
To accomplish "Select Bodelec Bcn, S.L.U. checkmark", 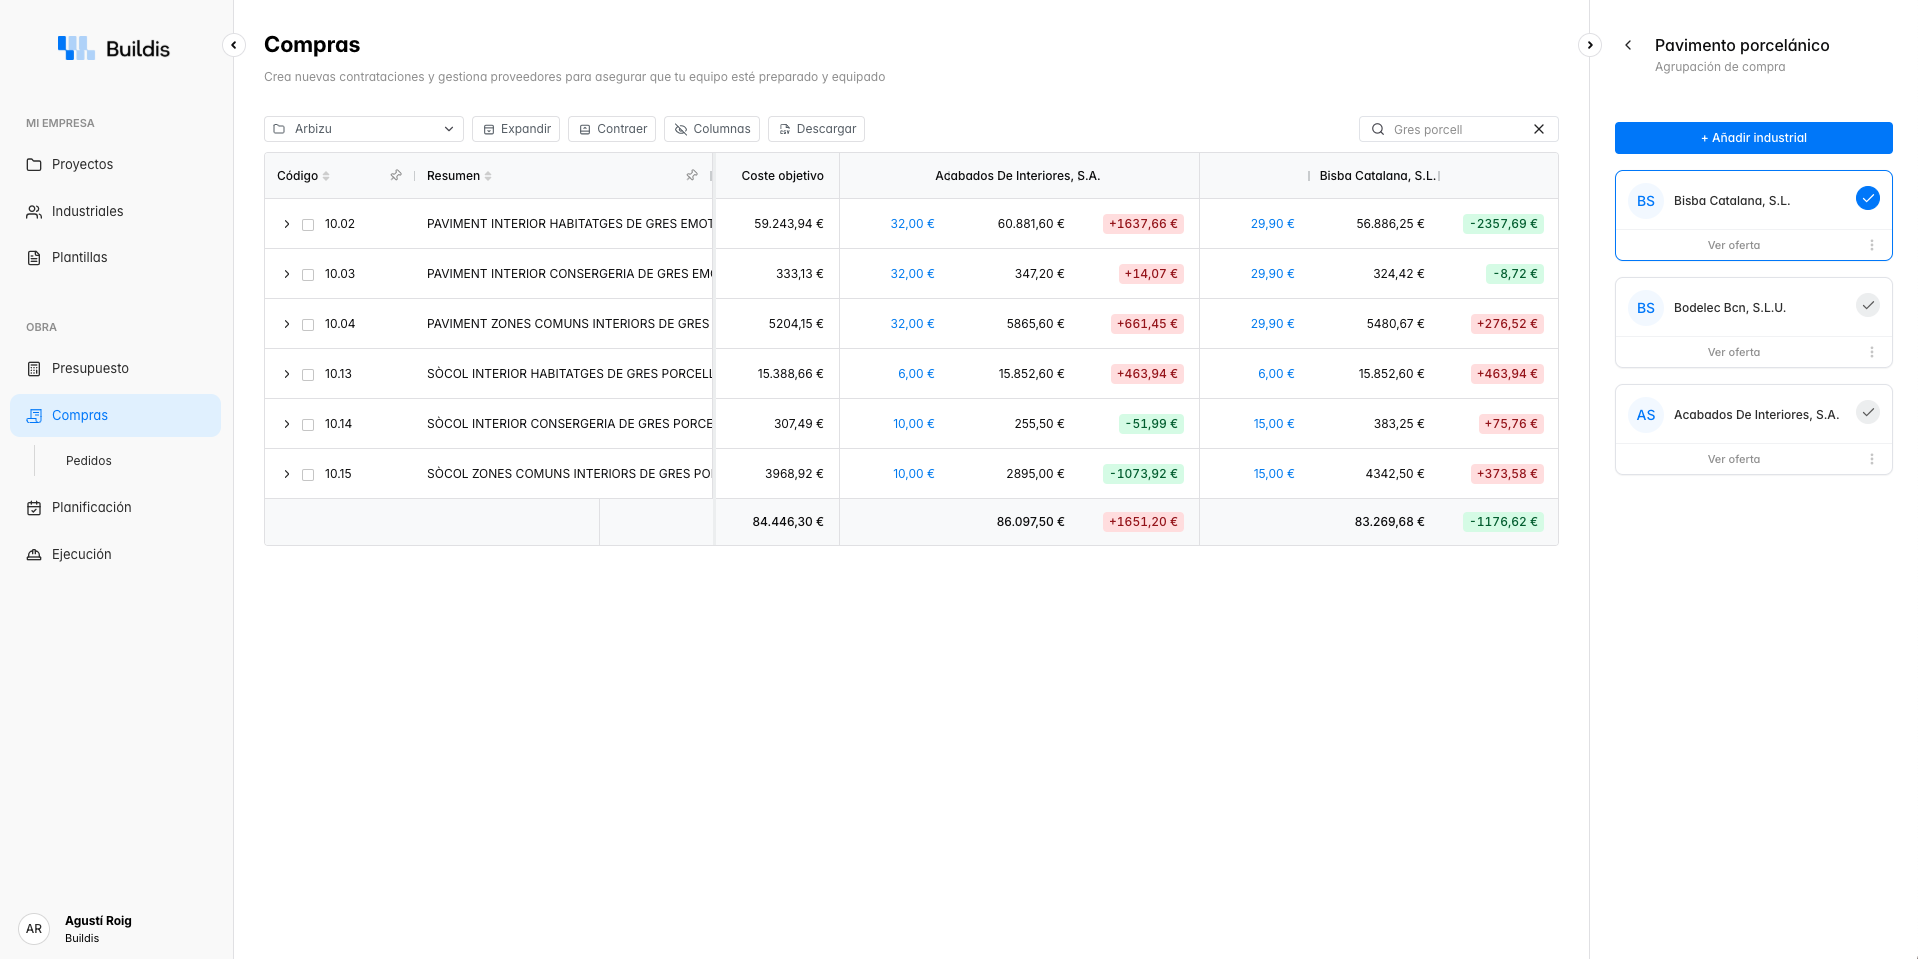I will 1868,305.
